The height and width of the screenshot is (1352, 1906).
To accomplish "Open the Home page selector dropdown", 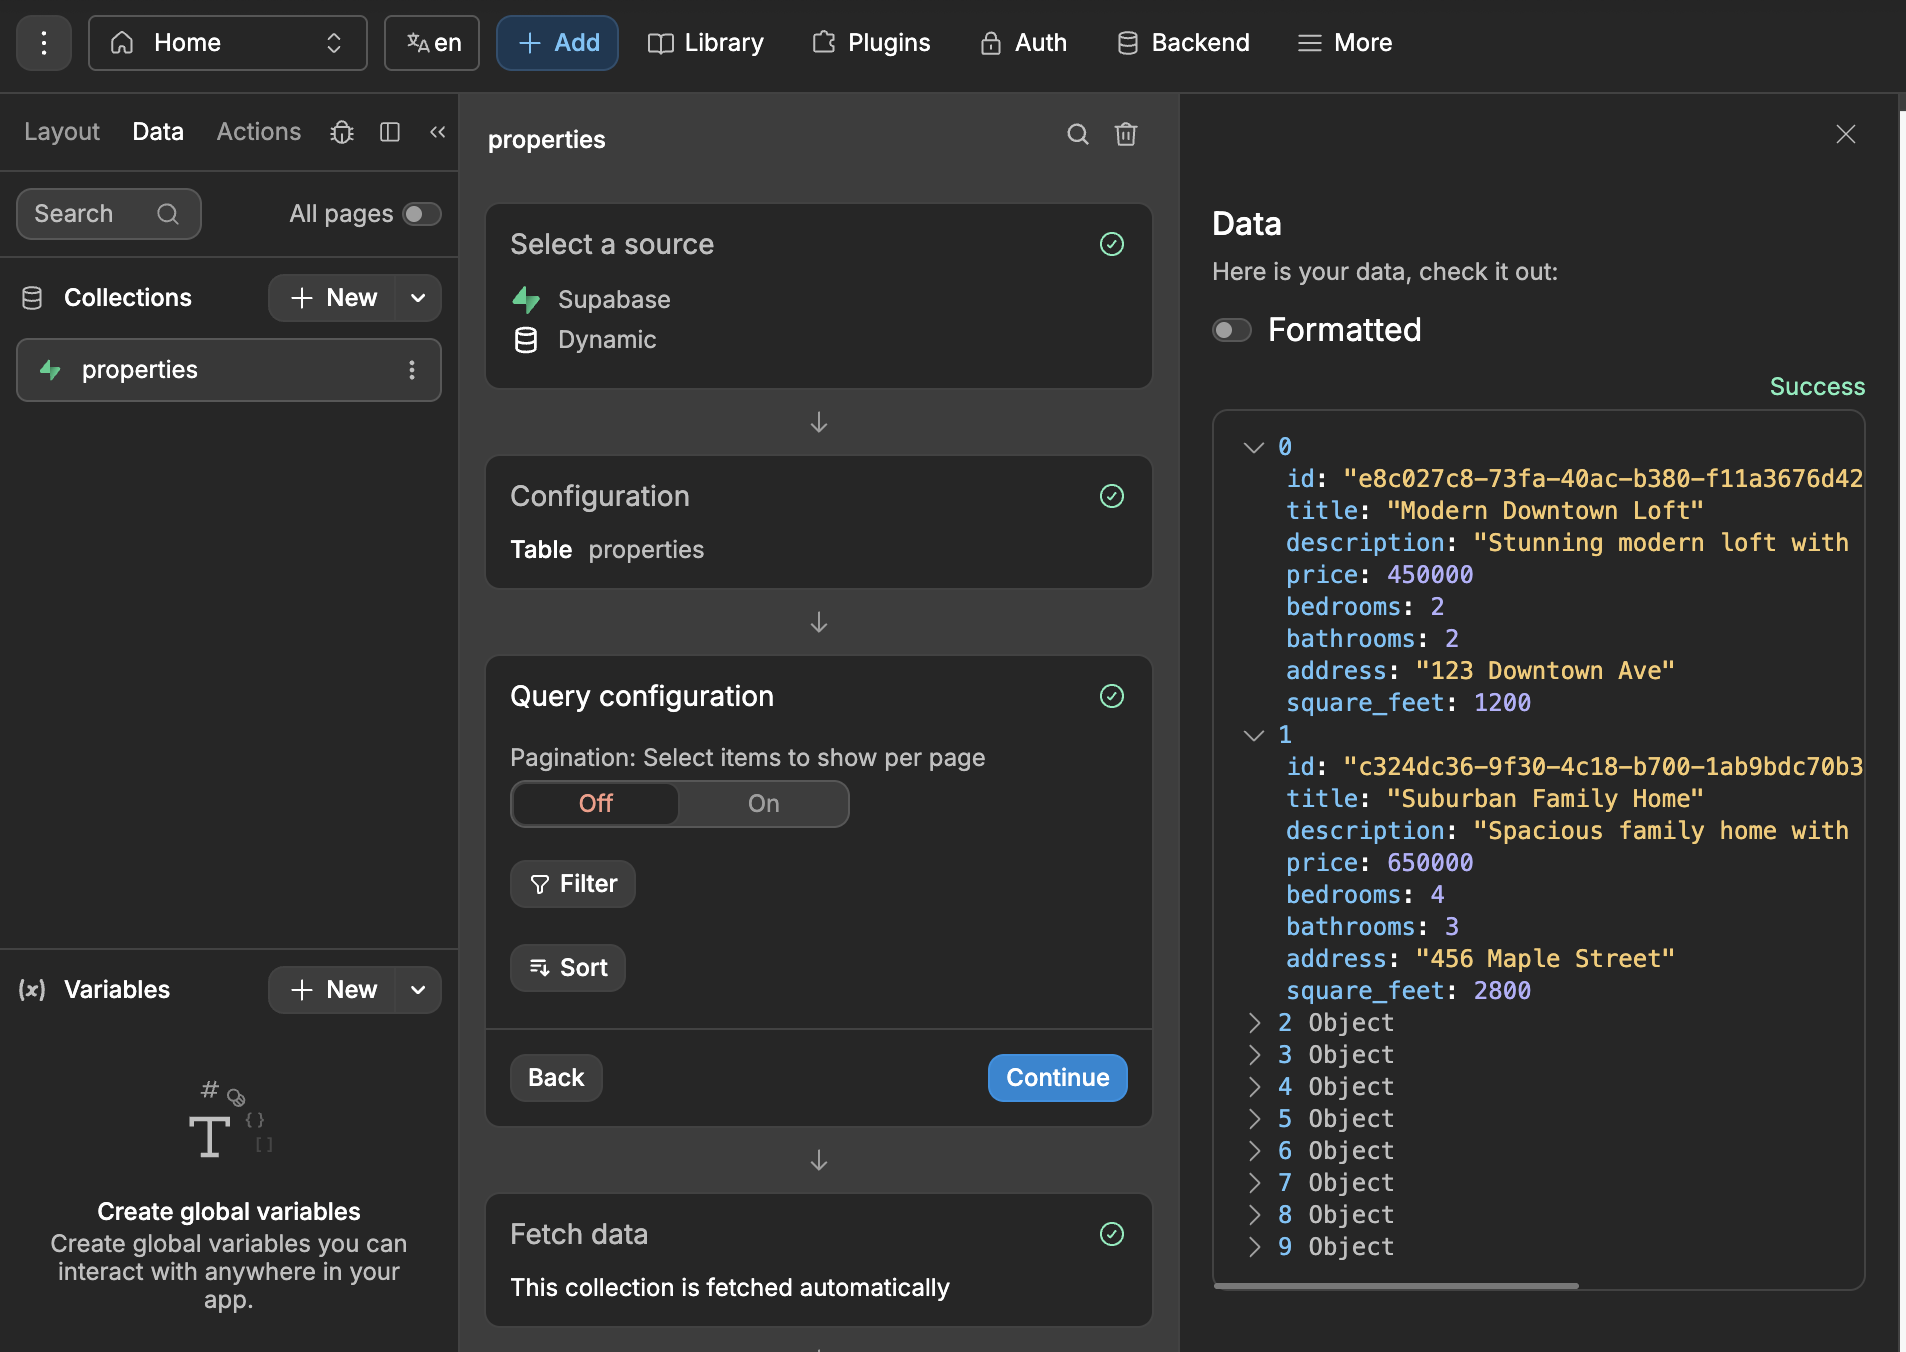I will 228,43.
